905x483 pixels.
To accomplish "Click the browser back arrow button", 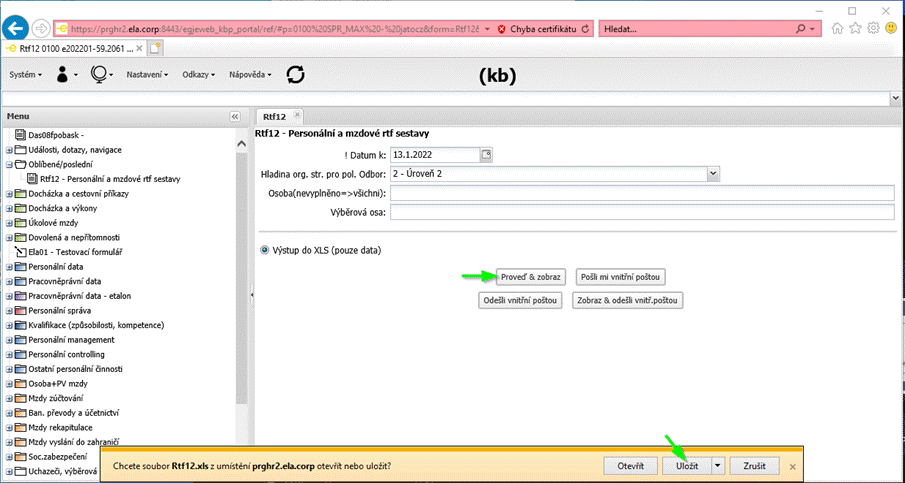I will pos(15,28).
